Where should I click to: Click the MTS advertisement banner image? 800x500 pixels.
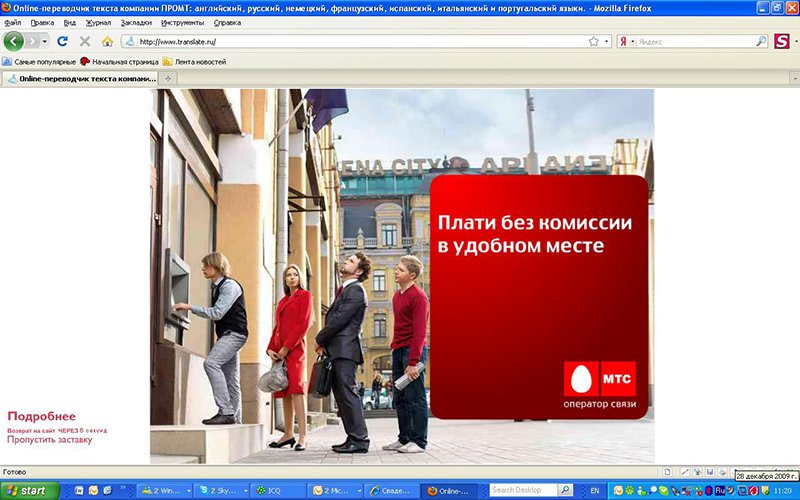click(x=402, y=276)
